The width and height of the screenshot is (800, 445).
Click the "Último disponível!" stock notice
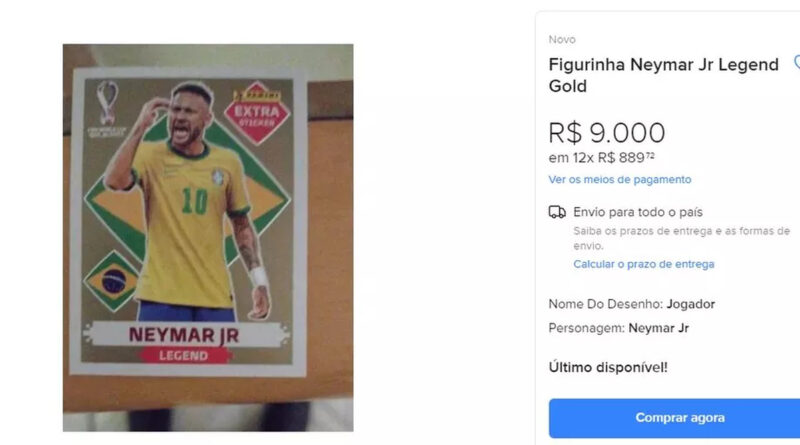607,367
